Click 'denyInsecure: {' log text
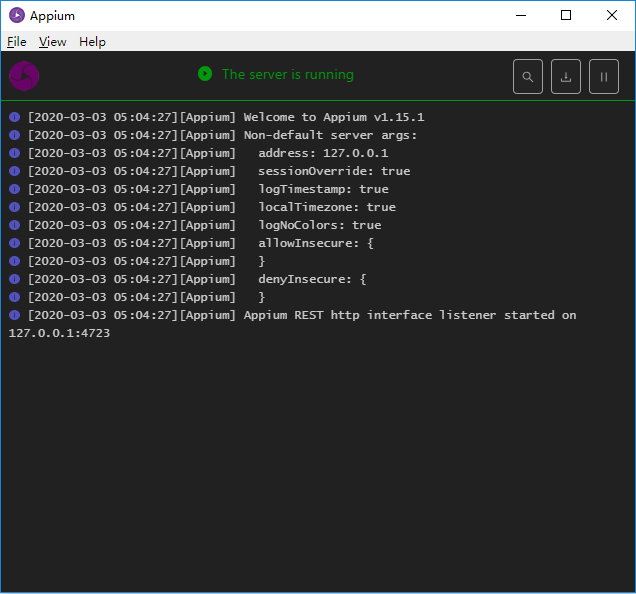Viewport: 636px width, 594px height. [x=312, y=279]
